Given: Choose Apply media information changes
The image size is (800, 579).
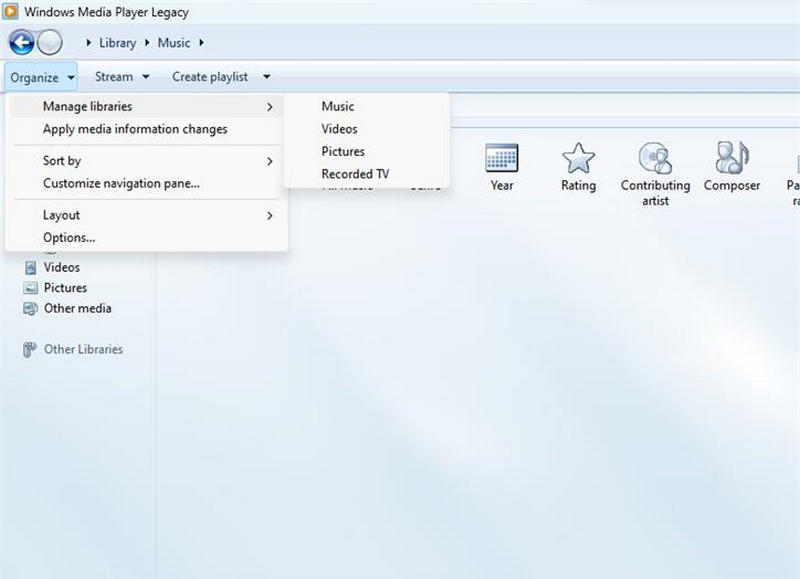Looking at the screenshot, I should pos(146,129).
